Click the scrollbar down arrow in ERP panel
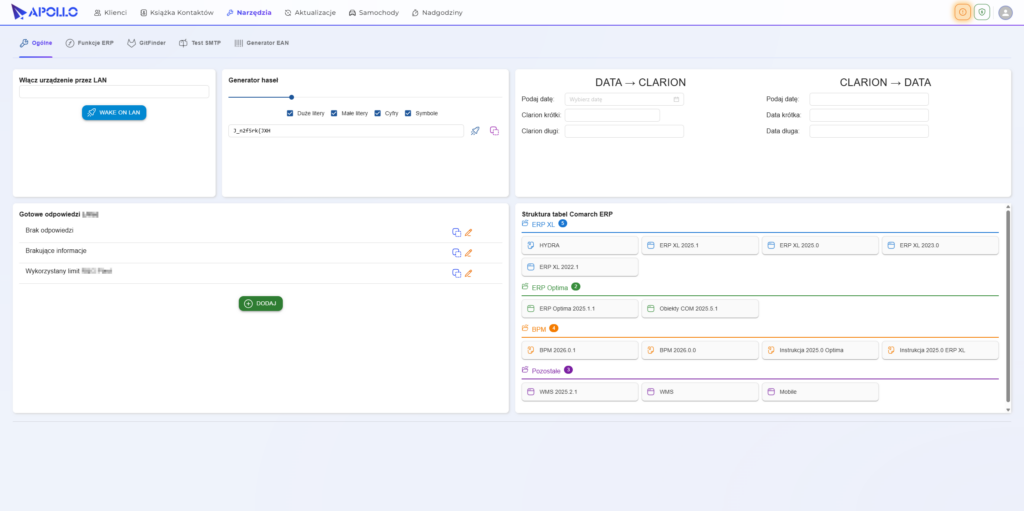The width and height of the screenshot is (1024, 511). click(x=1008, y=410)
